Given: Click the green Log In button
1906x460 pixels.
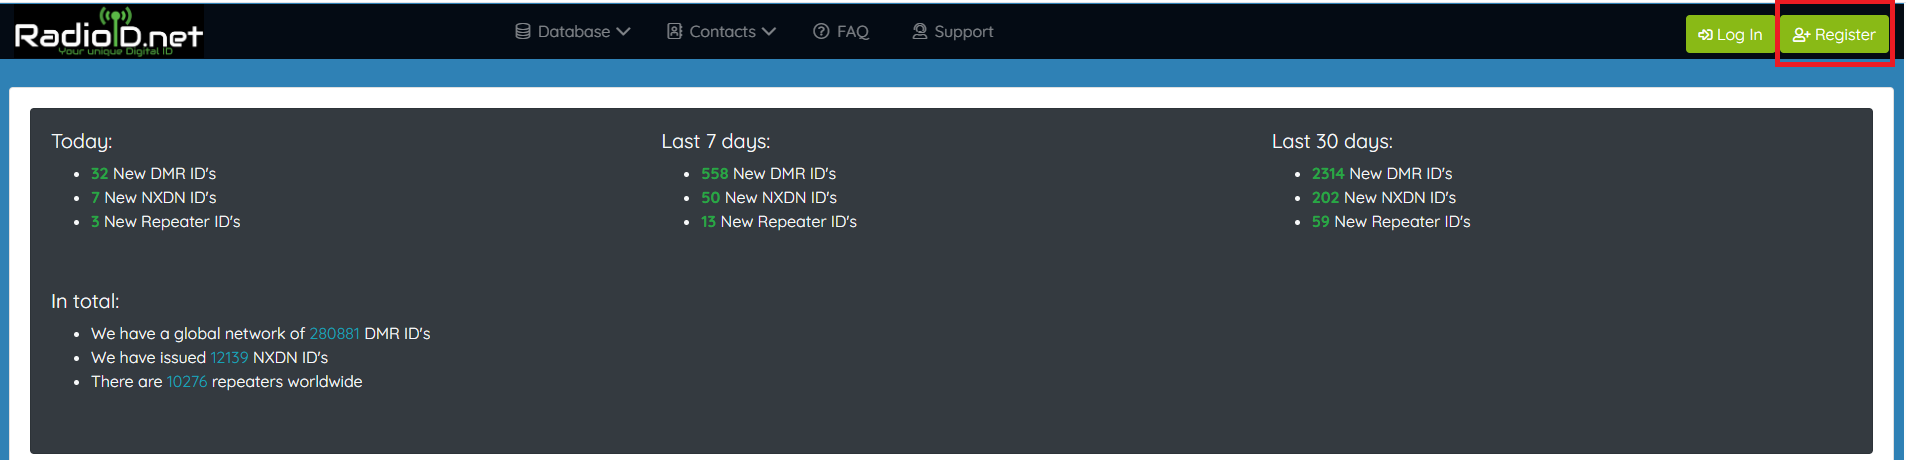Looking at the screenshot, I should coord(1730,34).
